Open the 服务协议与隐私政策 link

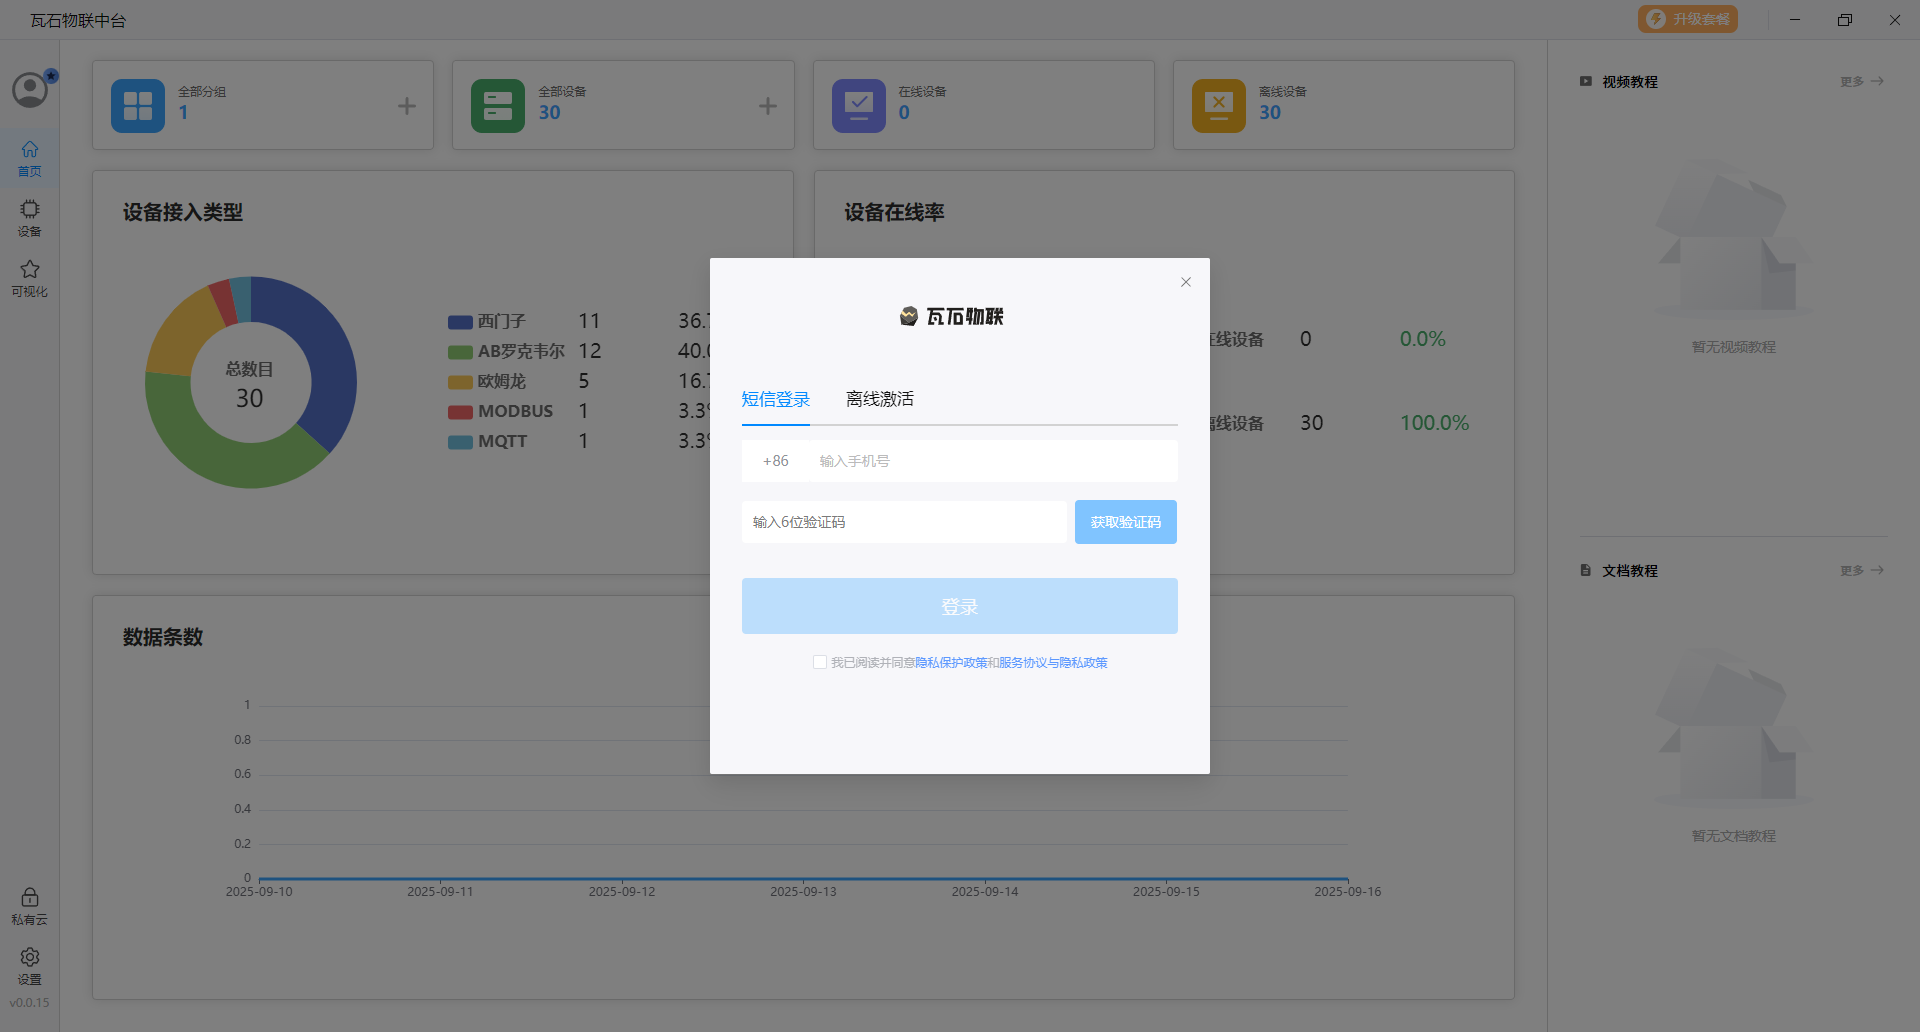tap(1053, 662)
